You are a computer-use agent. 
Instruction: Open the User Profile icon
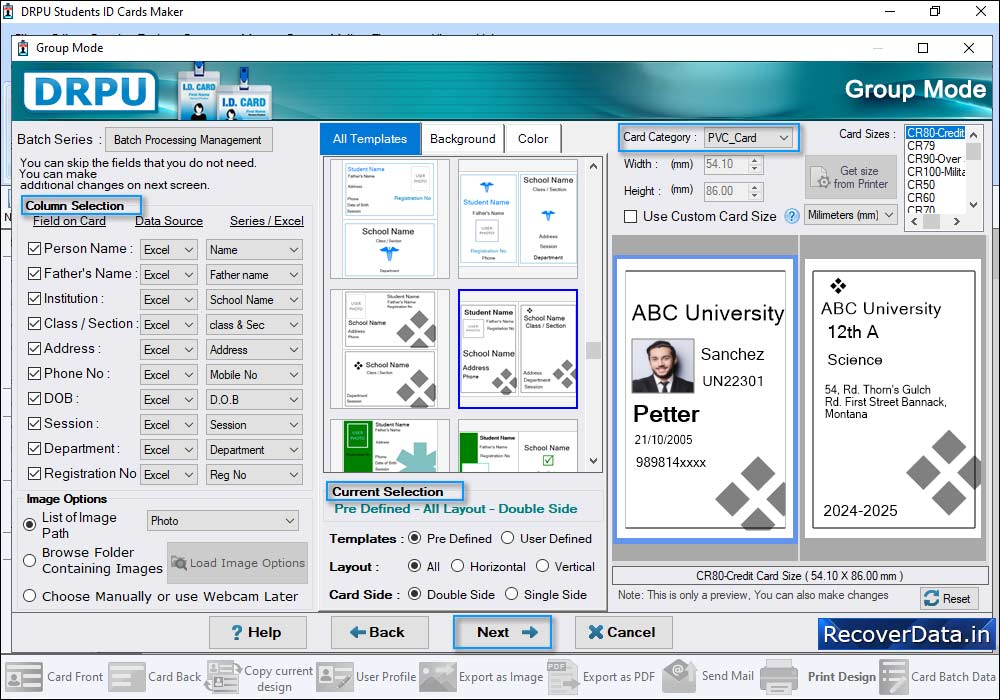click(x=334, y=676)
